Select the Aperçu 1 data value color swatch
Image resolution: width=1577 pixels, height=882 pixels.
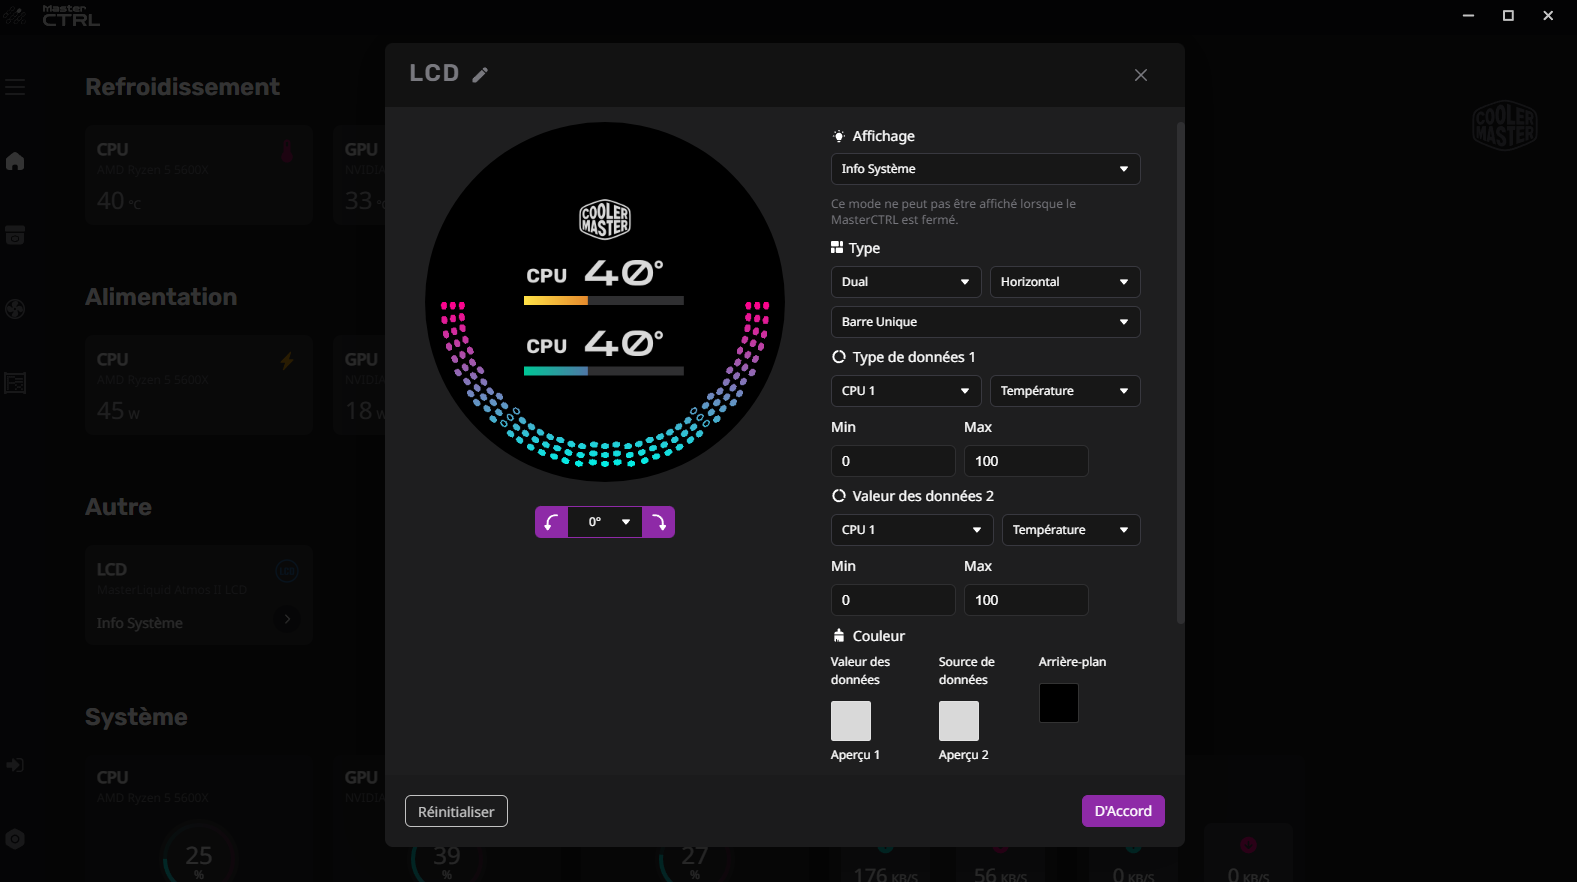tap(851, 721)
